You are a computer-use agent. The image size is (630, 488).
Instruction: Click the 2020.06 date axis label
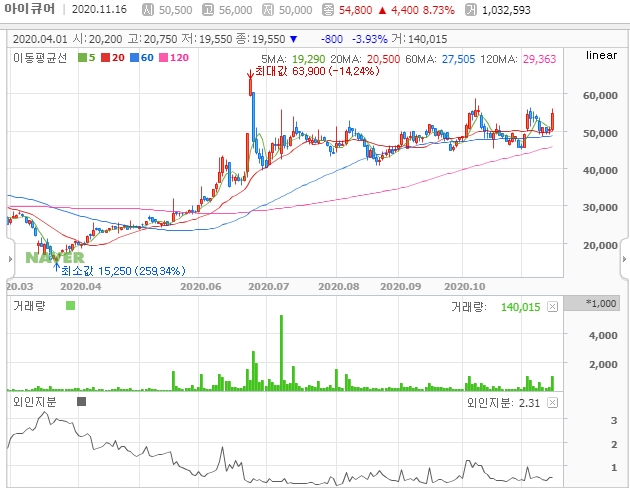click(x=200, y=286)
